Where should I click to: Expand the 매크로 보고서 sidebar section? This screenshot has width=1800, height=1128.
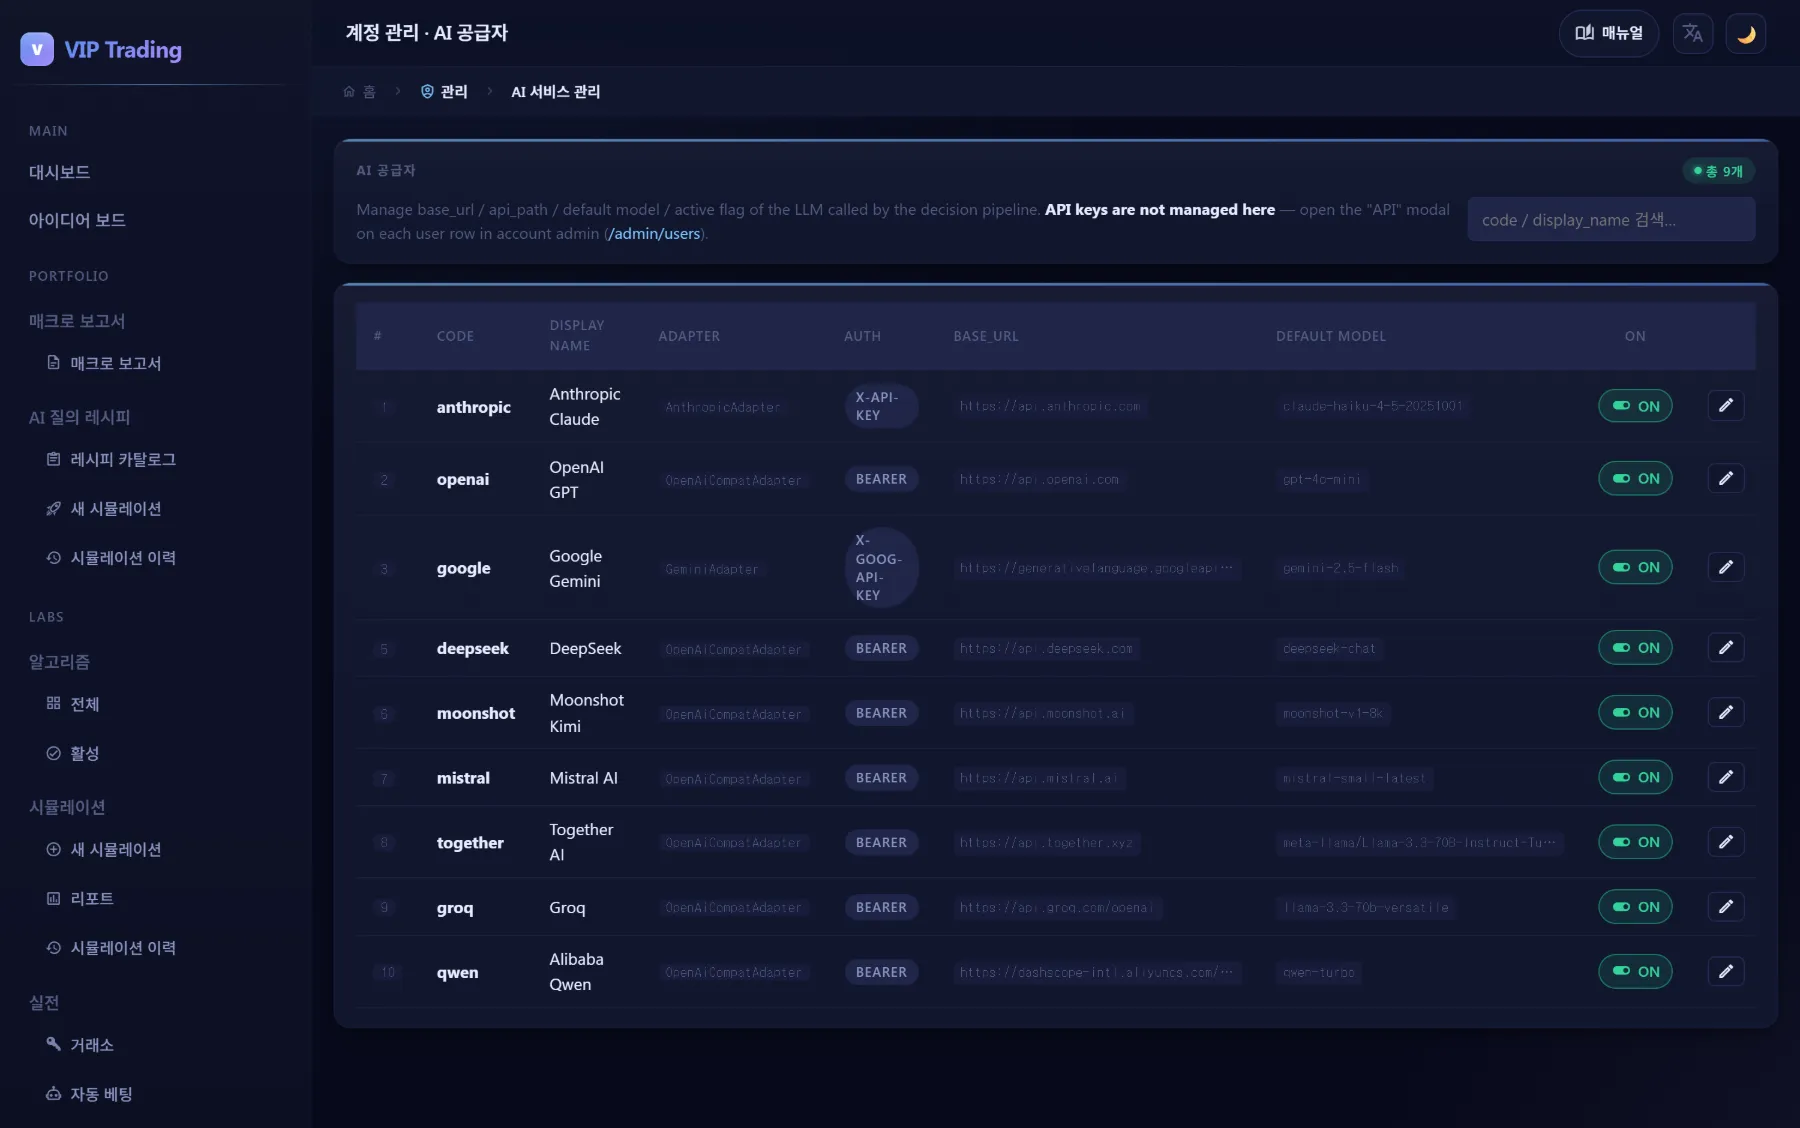[77, 321]
